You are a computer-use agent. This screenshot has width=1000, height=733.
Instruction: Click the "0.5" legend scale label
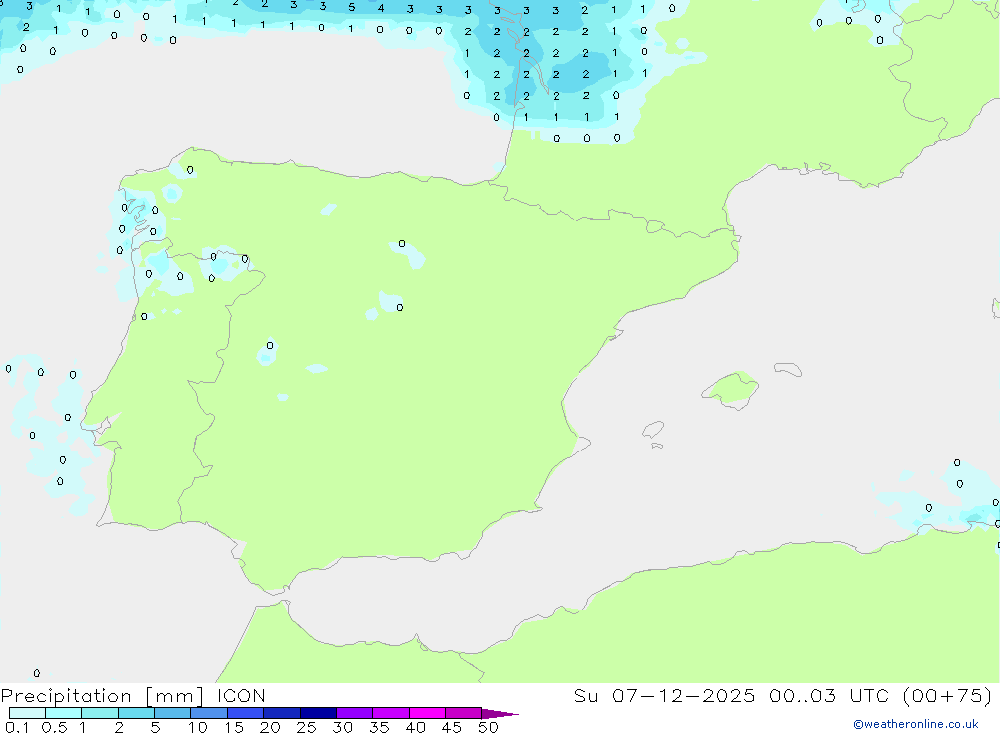[54, 727]
